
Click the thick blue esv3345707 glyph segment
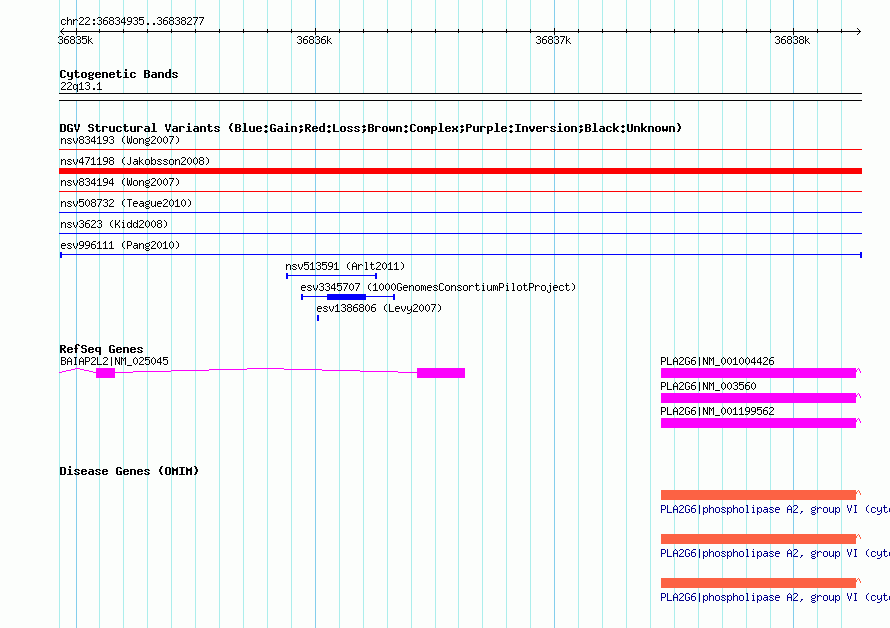tap(346, 297)
